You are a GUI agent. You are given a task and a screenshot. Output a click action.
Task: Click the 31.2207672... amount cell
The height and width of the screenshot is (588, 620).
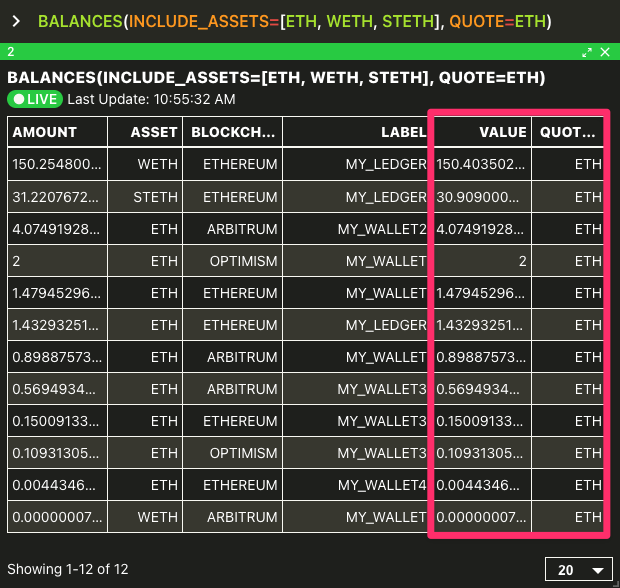coord(57,197)
